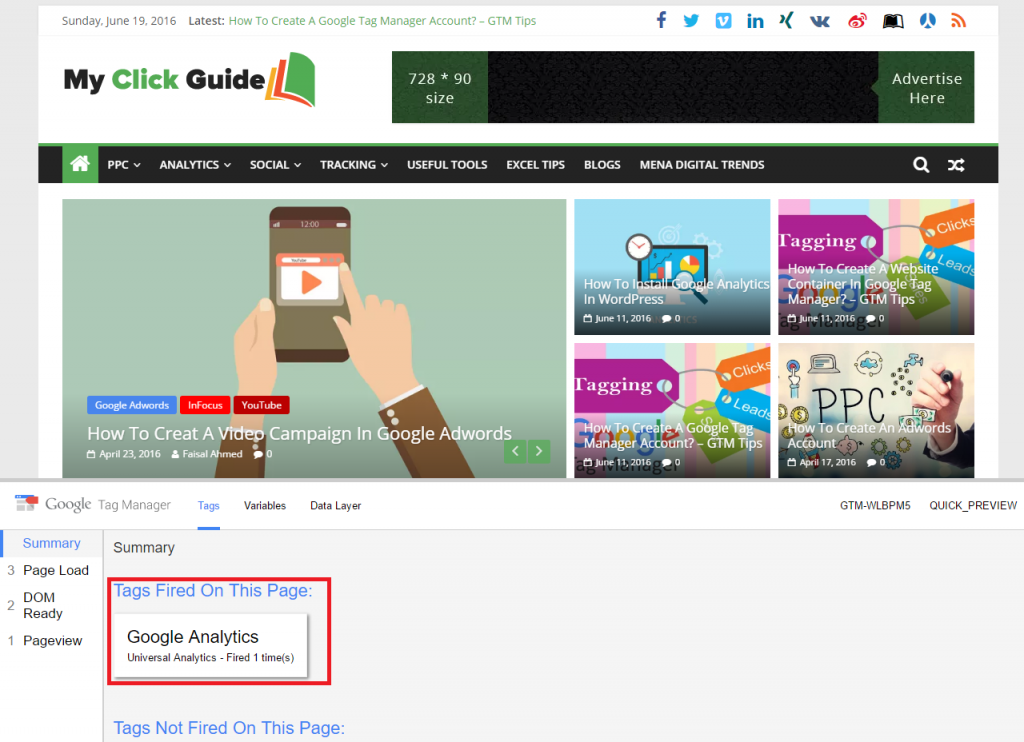
Task: Select Summary in the event list
Action: click(52, 543)
